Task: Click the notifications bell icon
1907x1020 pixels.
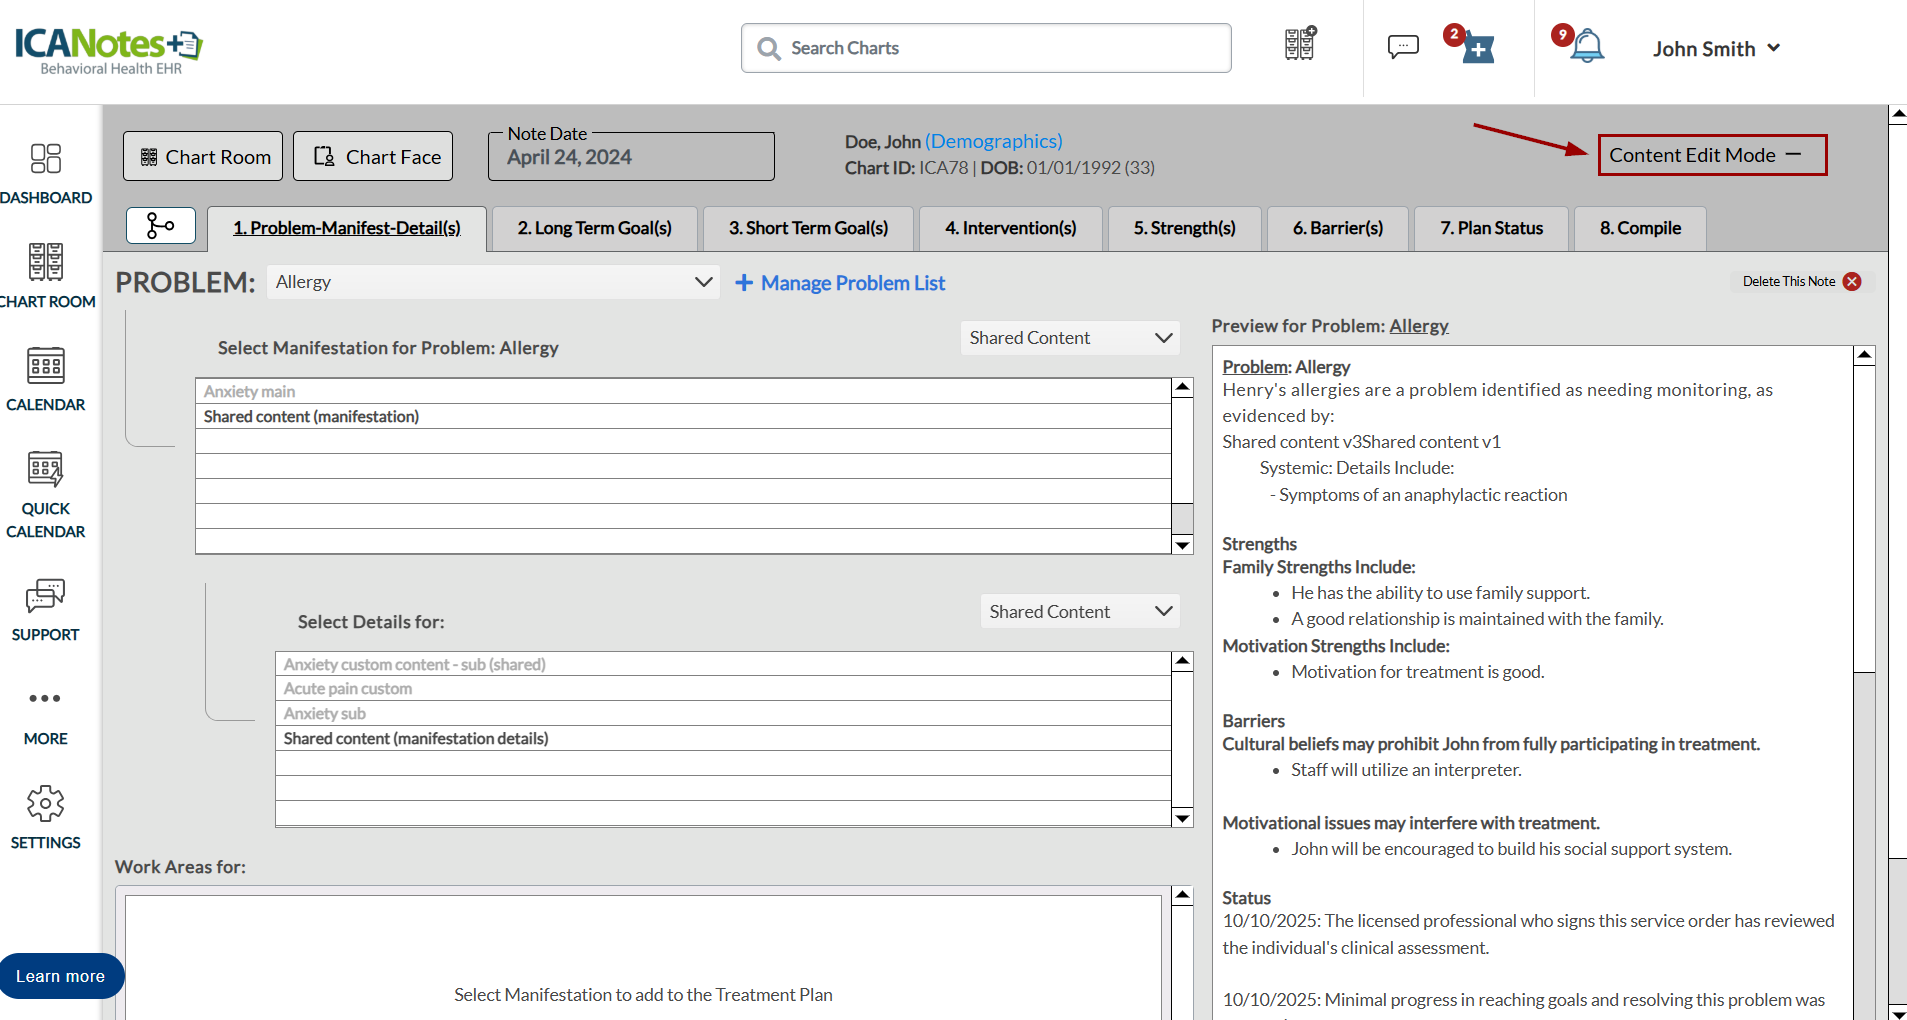Action: [1586, 47]
